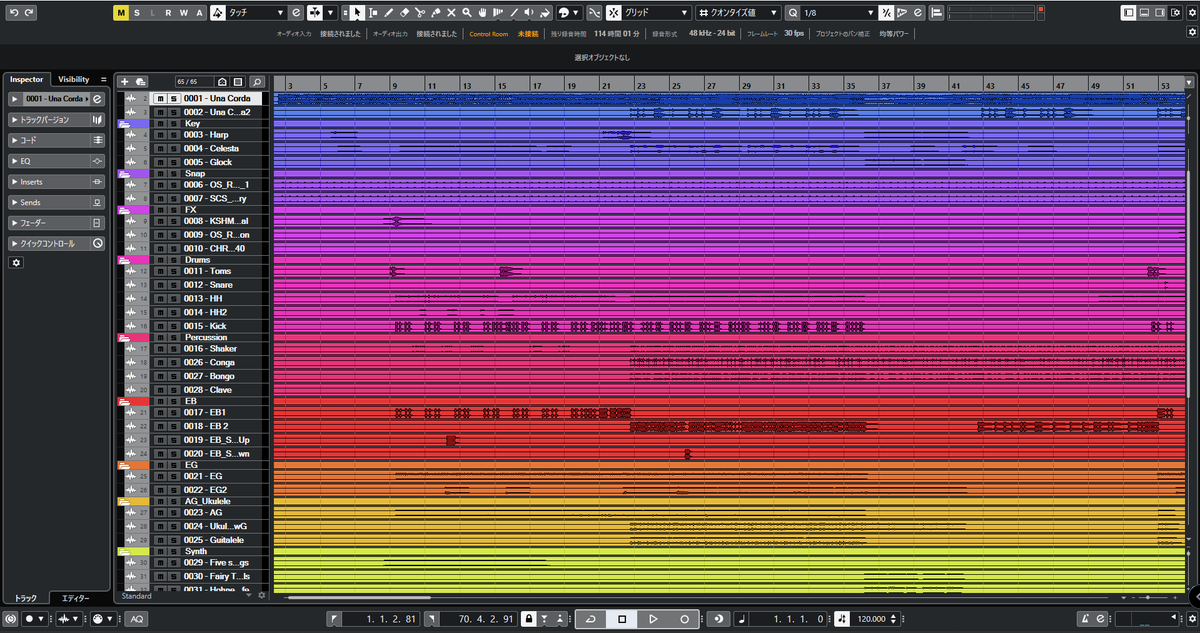The image size is (1200, 633).
Task: Open the track search magnifier
Action: click(x=257, y=81)
